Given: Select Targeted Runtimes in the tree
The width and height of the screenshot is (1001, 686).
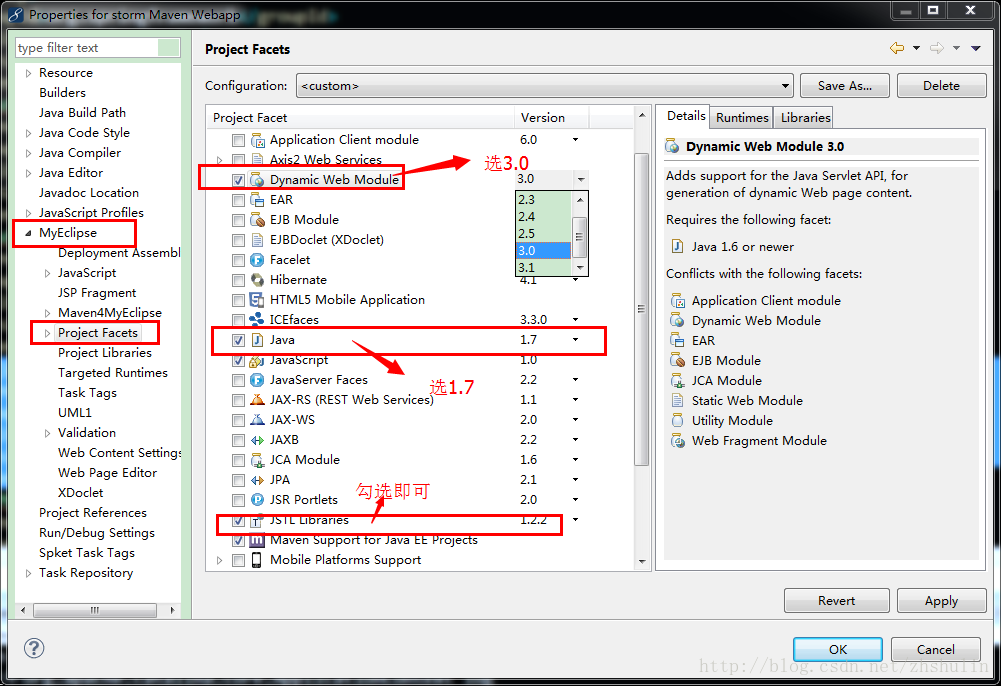Looking at the screenshot, I should [x=113, y=373].
